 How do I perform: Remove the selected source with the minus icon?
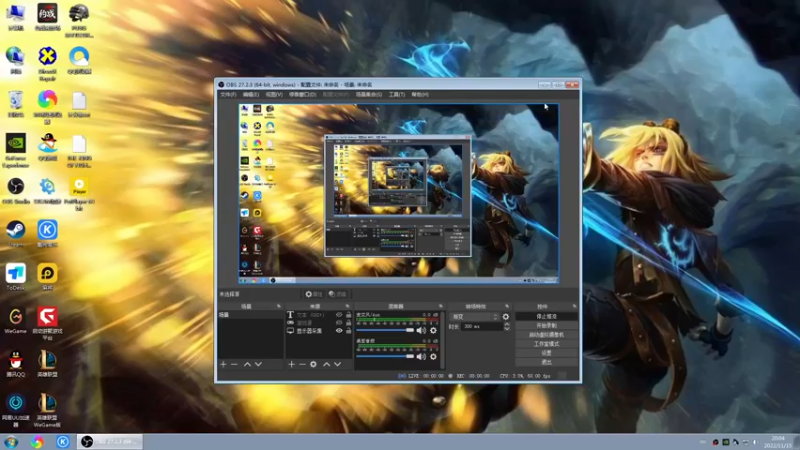302,364
